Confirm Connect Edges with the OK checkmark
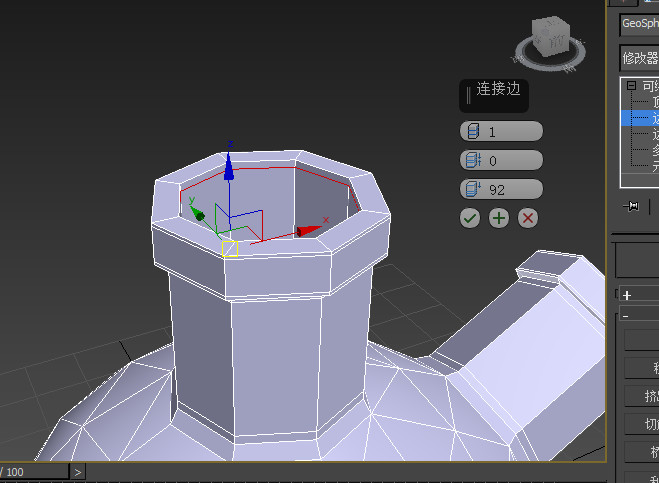Viewport: 659px width, 483px height. point(470,217)
